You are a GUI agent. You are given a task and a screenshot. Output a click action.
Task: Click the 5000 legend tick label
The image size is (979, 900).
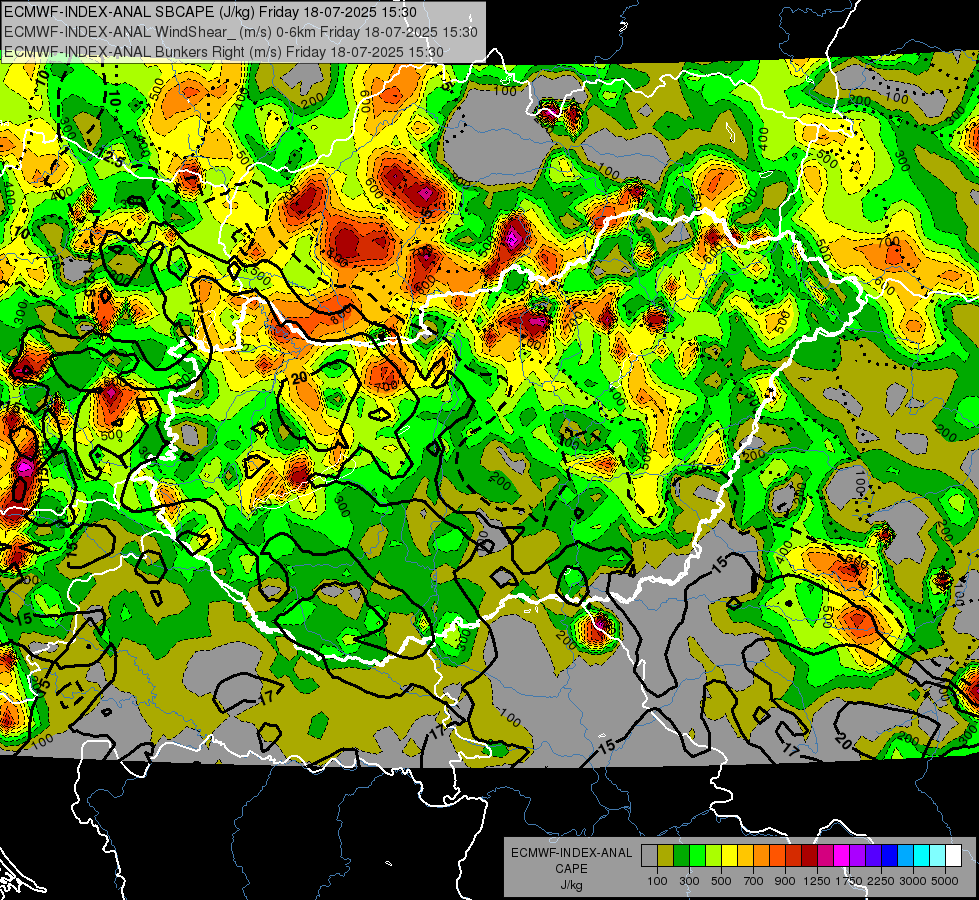pos(945,881)
